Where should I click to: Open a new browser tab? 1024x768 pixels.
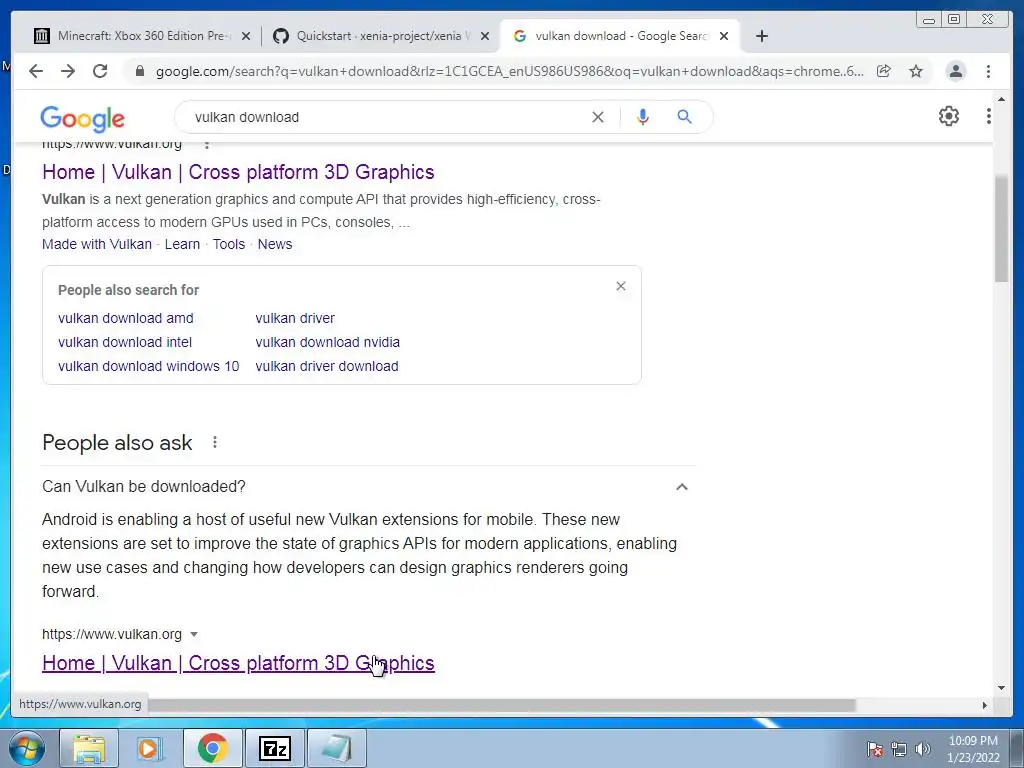[761, 36]
